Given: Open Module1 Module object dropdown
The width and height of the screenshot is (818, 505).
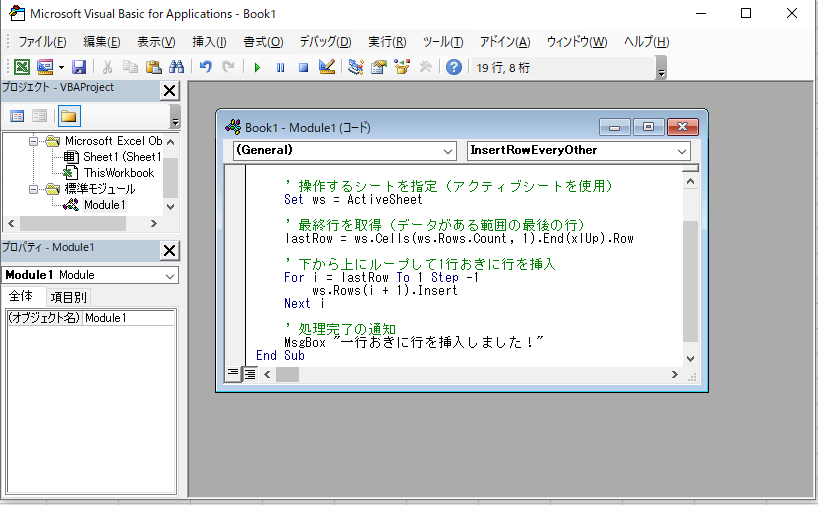Looking at the screenshot, I should [170, 275].
